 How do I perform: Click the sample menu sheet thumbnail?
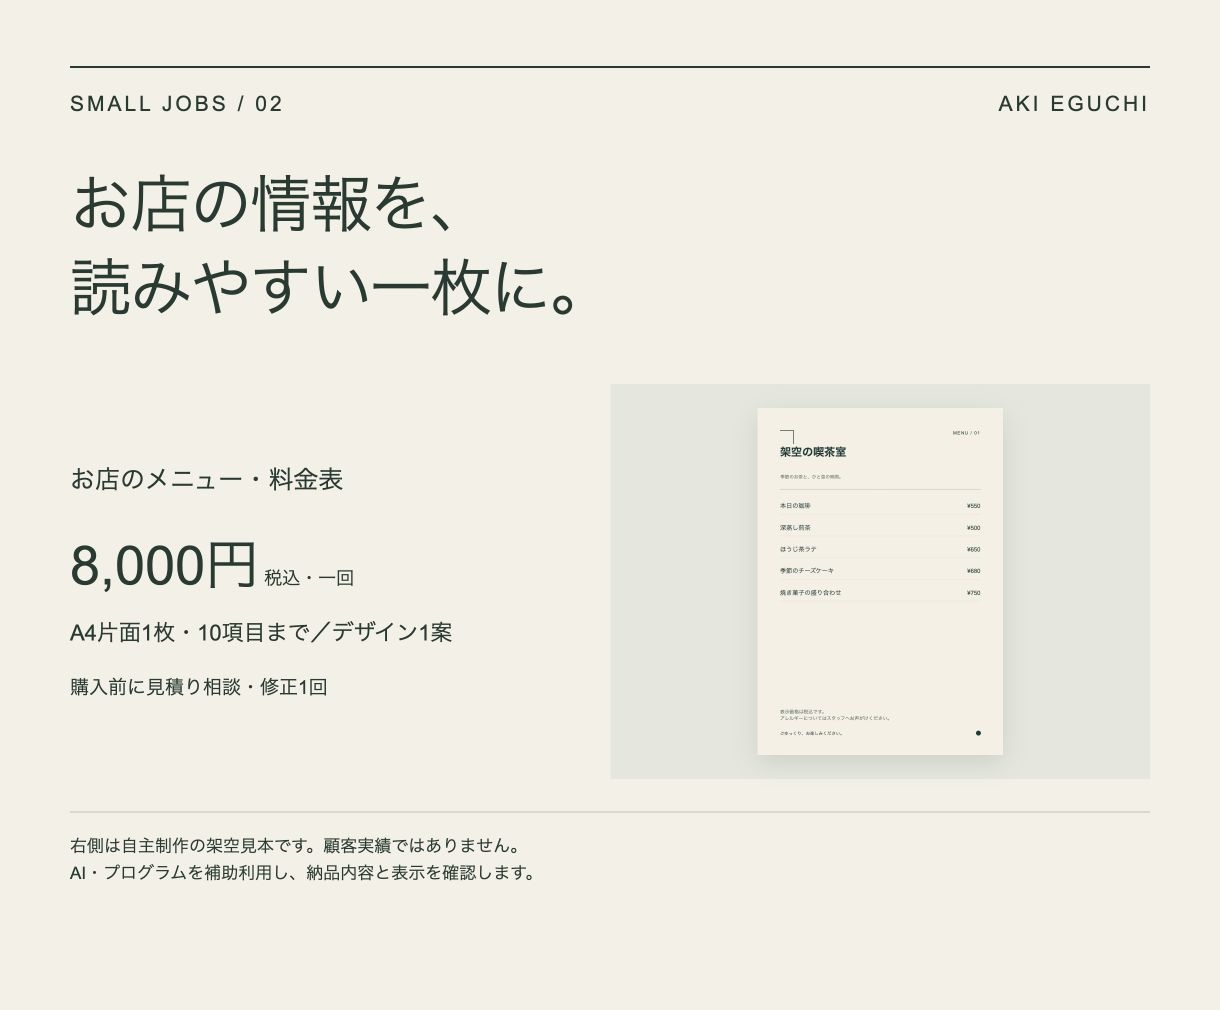point(880,581)
